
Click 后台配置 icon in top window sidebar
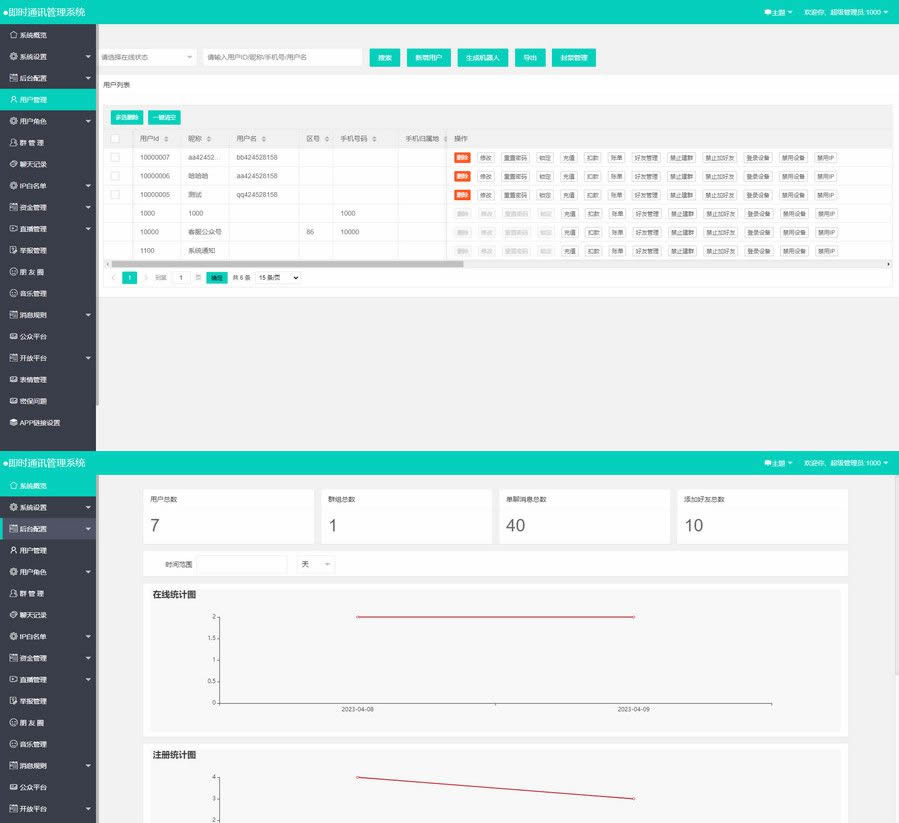tap(14, 78)
